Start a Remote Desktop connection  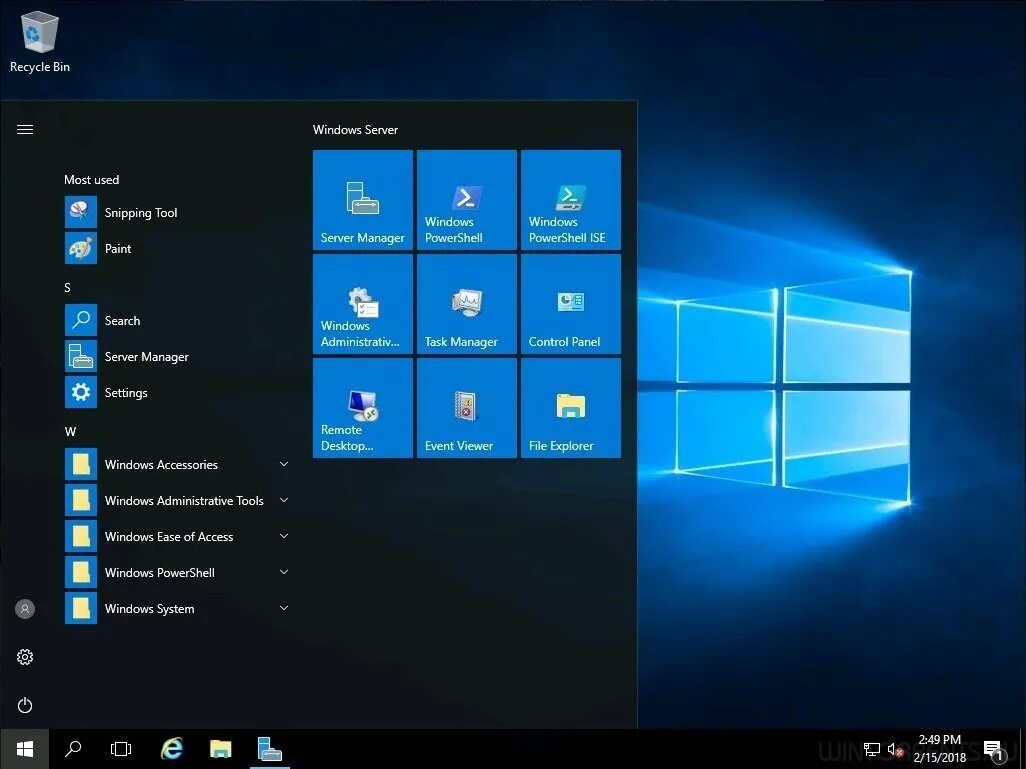362,407
